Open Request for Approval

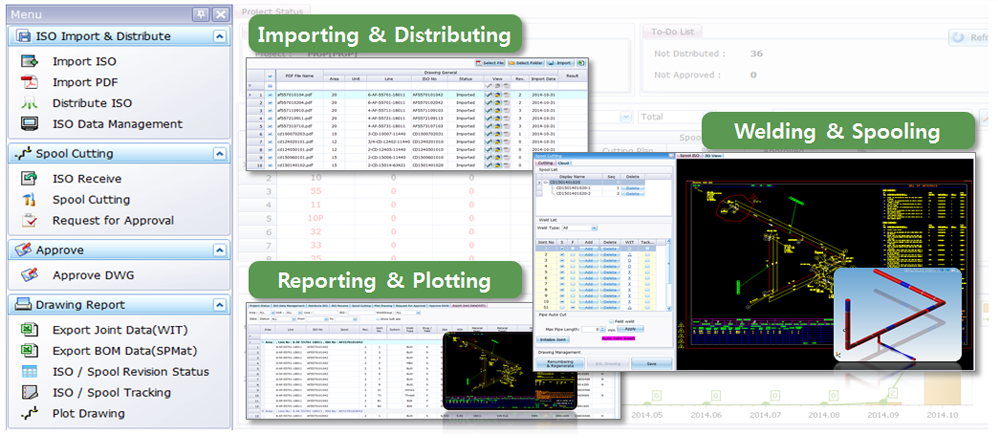[x=112, y=220]
